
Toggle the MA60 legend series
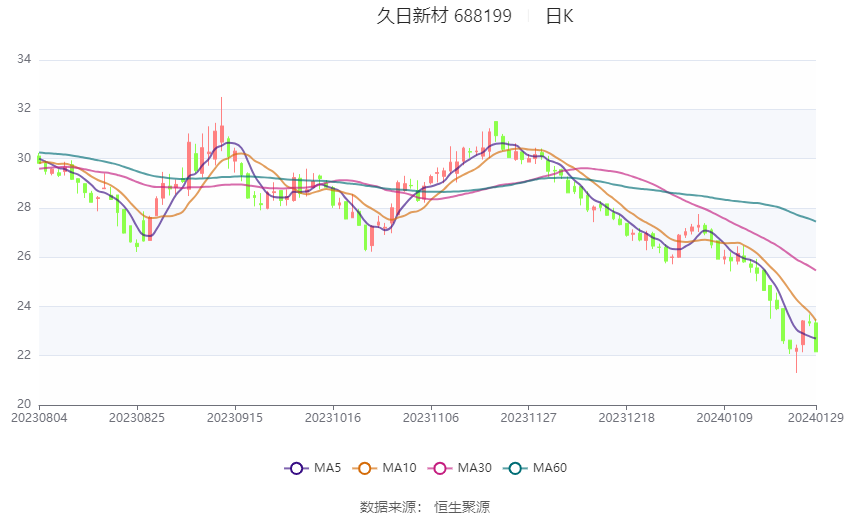point(535,468)
